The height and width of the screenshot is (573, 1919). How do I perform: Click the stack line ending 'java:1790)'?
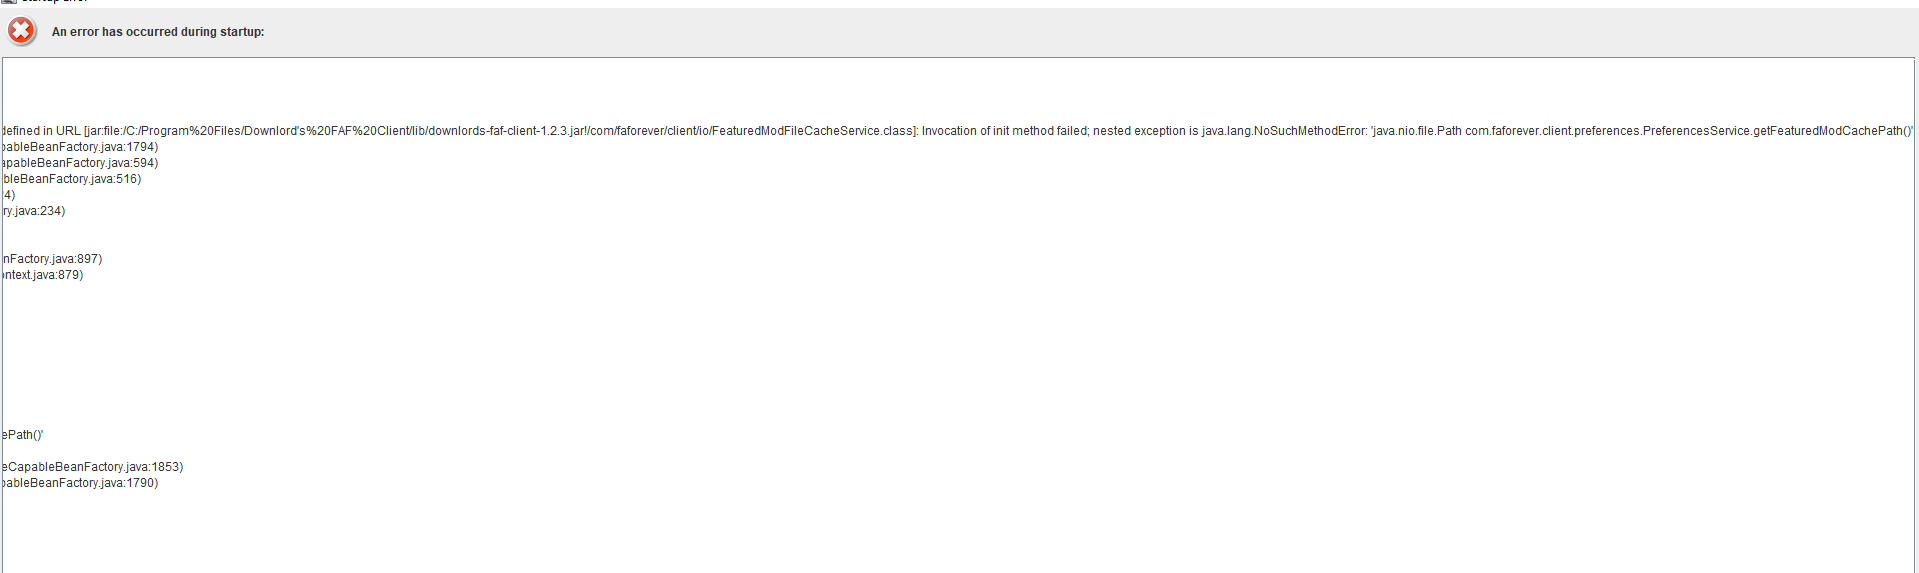point(80,483)
